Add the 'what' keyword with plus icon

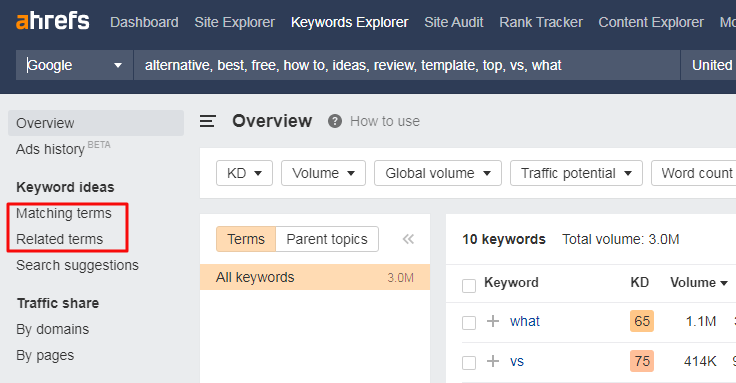tap(493, 321)
